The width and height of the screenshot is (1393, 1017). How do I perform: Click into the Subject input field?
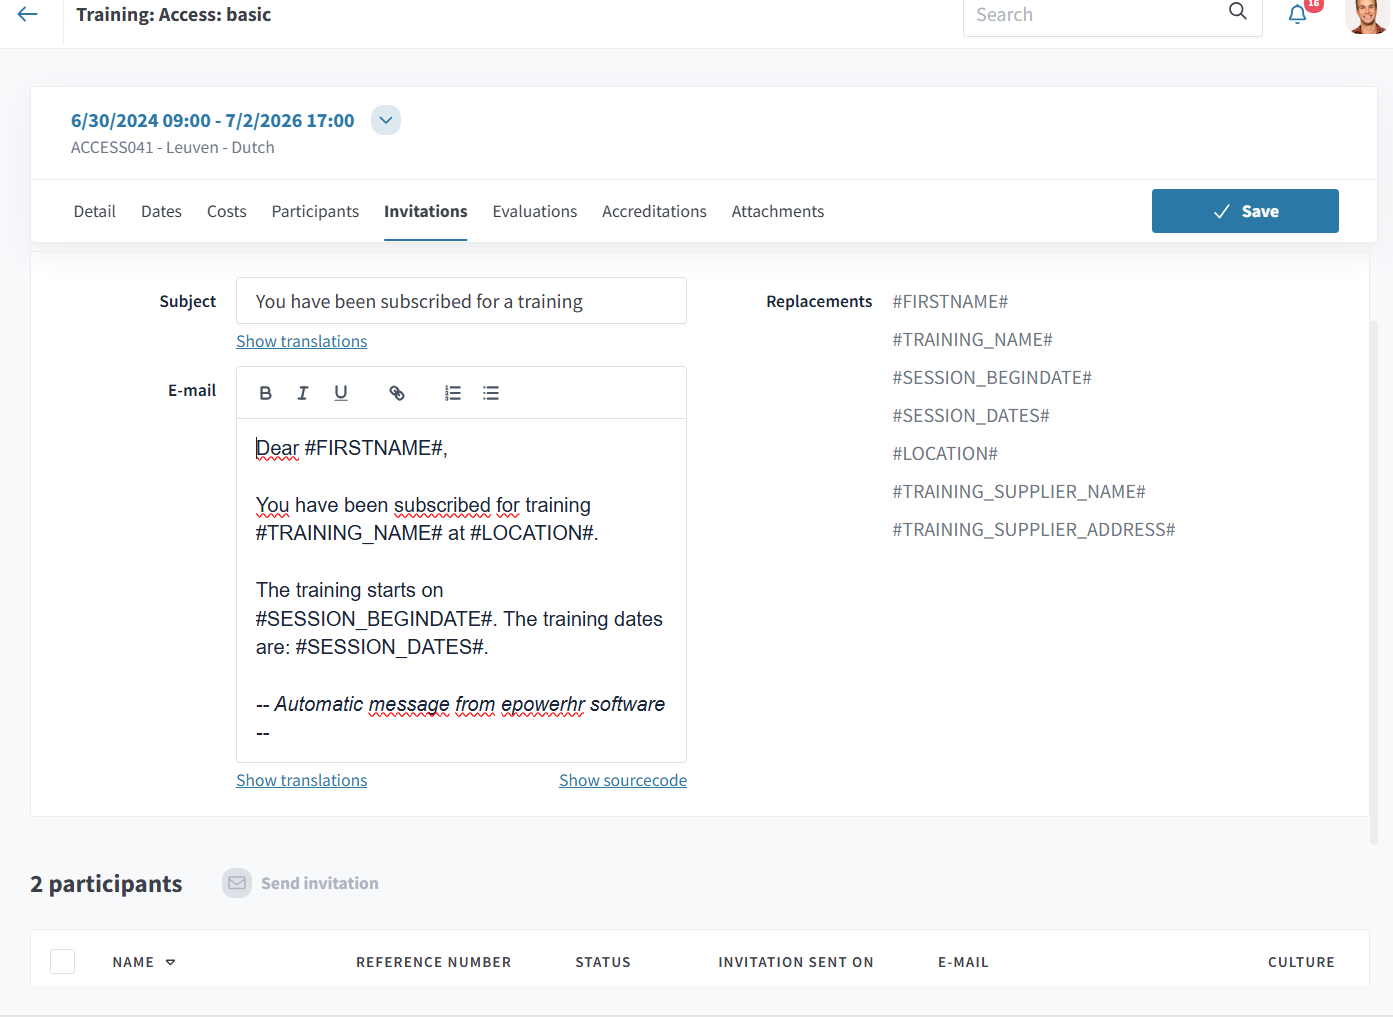click(x=461, y=301)
